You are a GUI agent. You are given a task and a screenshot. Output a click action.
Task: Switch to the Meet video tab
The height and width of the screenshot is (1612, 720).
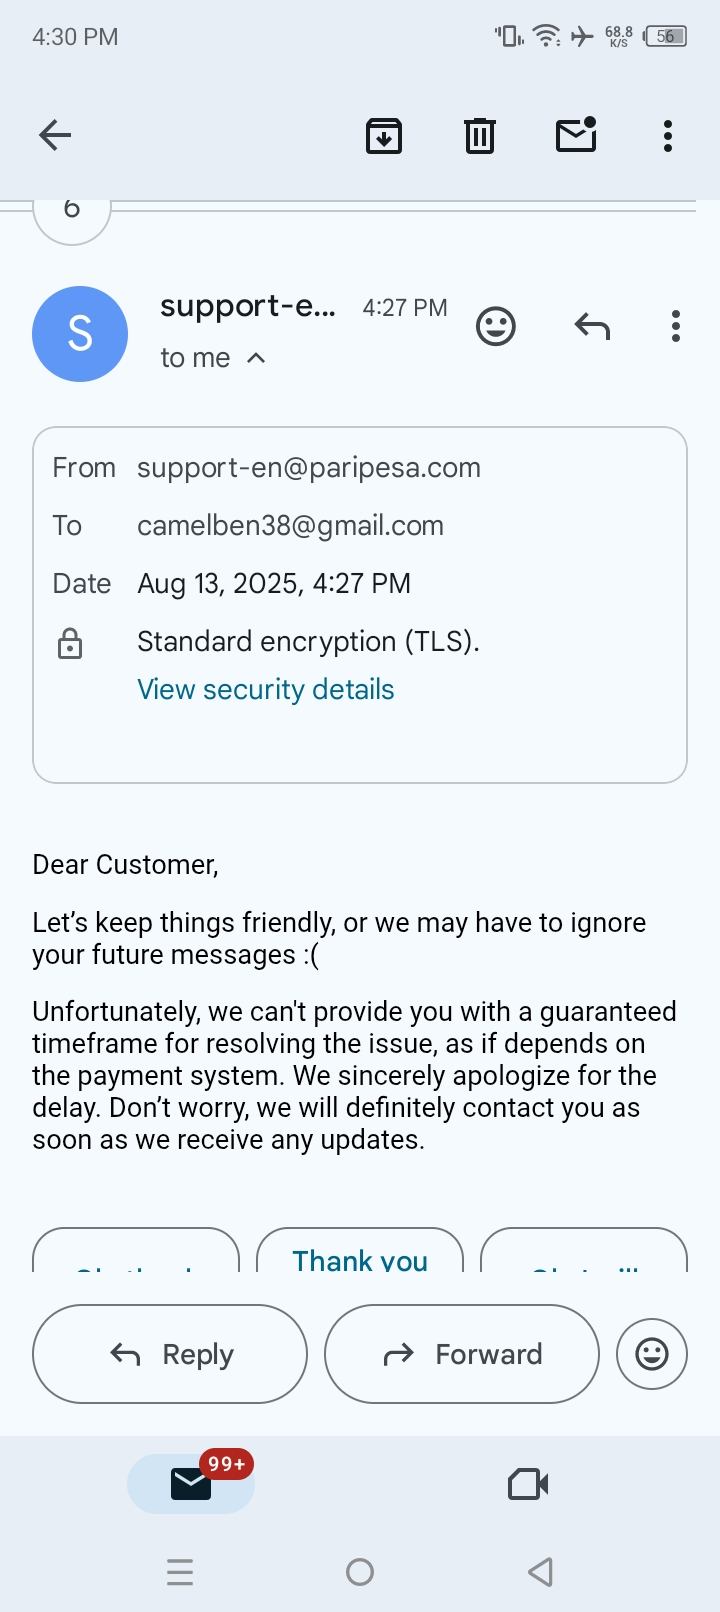coord(528,1484)
